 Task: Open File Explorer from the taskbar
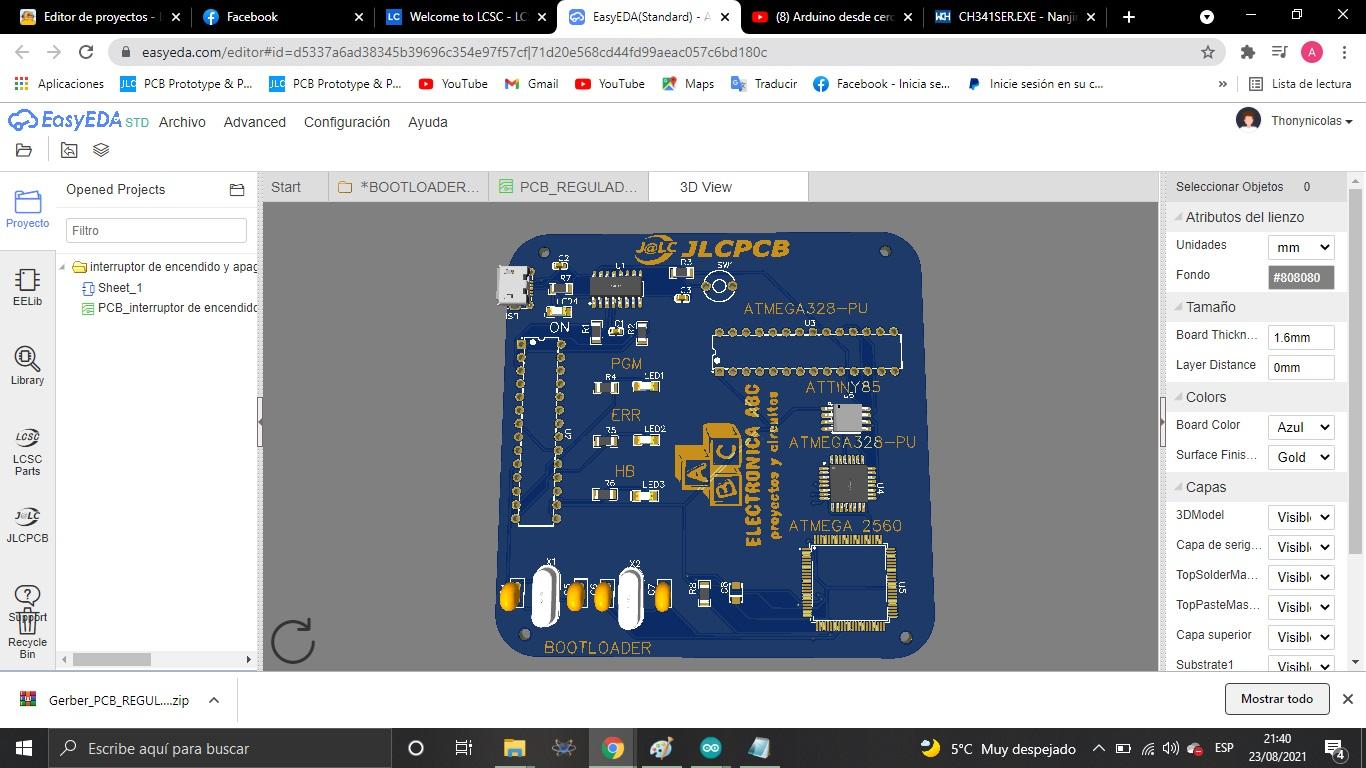514,748
